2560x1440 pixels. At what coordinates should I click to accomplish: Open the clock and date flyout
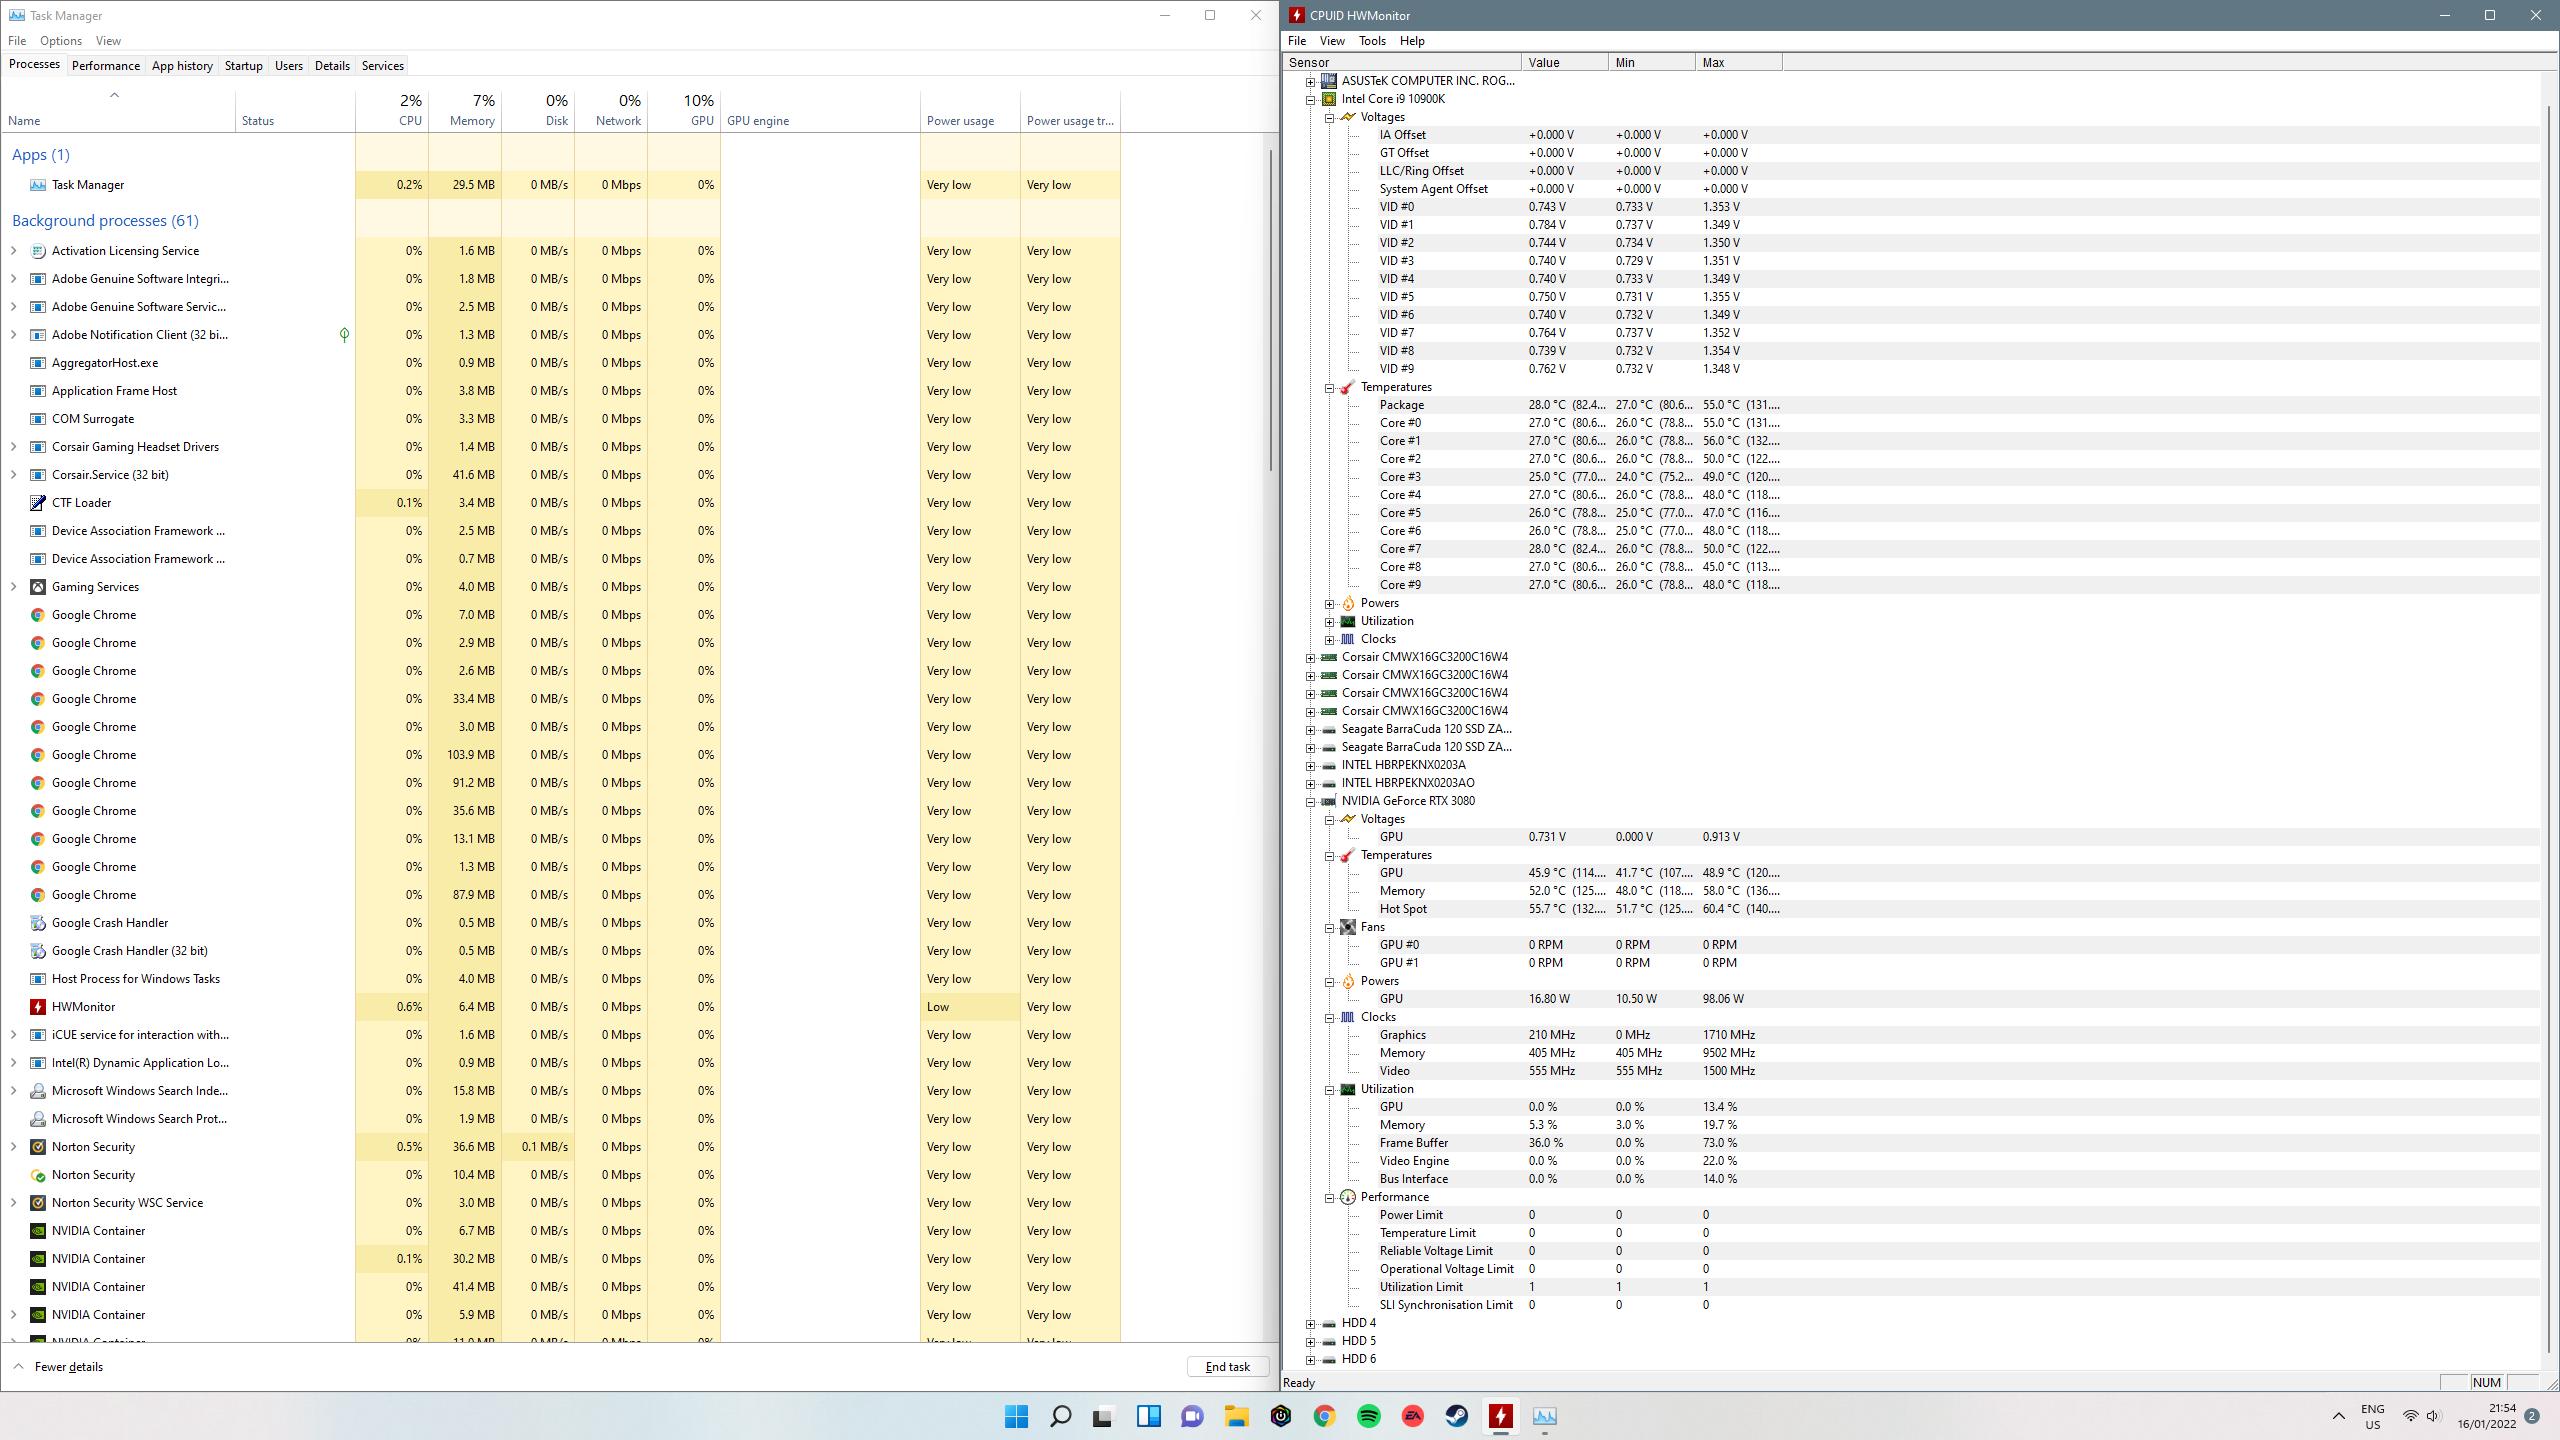2487,1416
